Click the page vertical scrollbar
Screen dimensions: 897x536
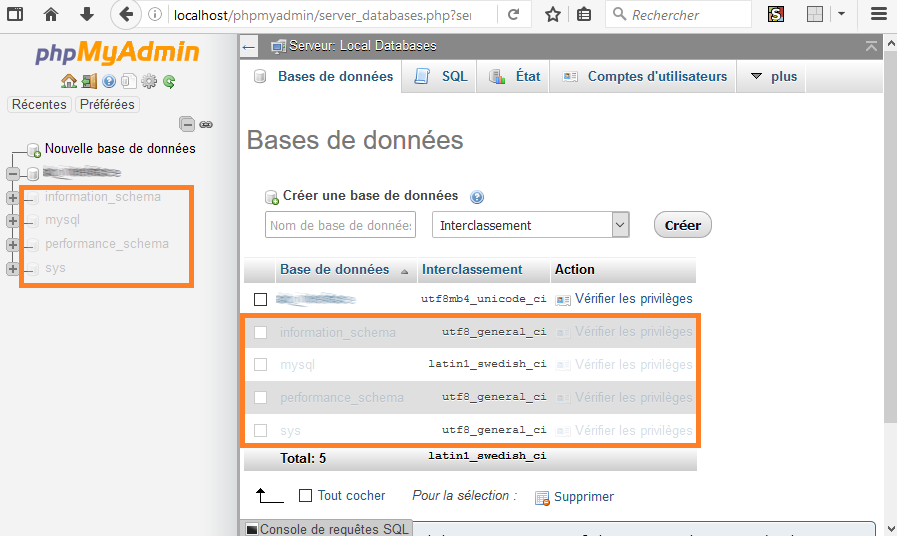pyautogui.click(x=891, y=236)
